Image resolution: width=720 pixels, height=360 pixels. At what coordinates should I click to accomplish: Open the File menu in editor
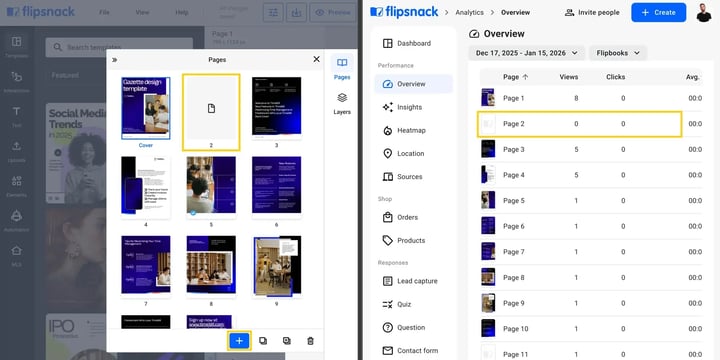tap(104, 12)
